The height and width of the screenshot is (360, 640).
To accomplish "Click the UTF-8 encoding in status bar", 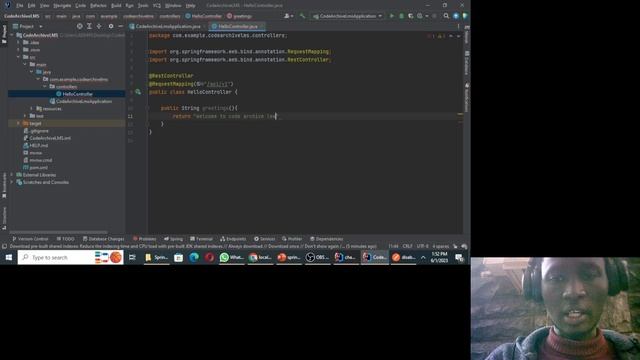I will (x=422, y=246).
